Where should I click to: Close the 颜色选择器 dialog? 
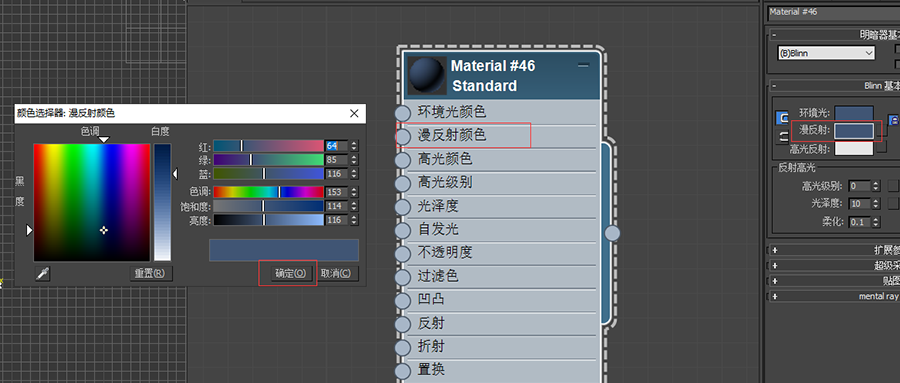(x=354, y=113)
